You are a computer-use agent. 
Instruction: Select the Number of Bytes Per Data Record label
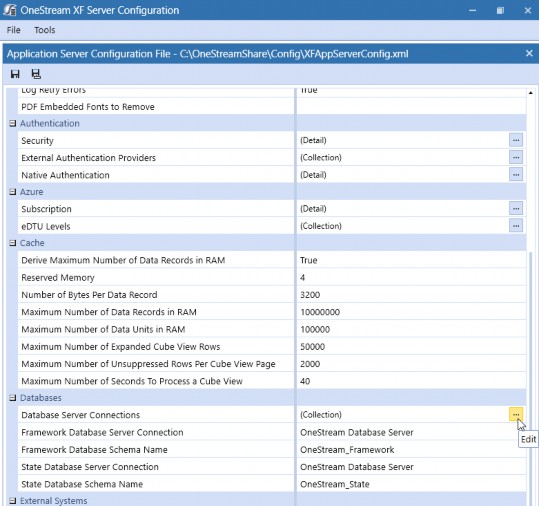coord(89,295)
